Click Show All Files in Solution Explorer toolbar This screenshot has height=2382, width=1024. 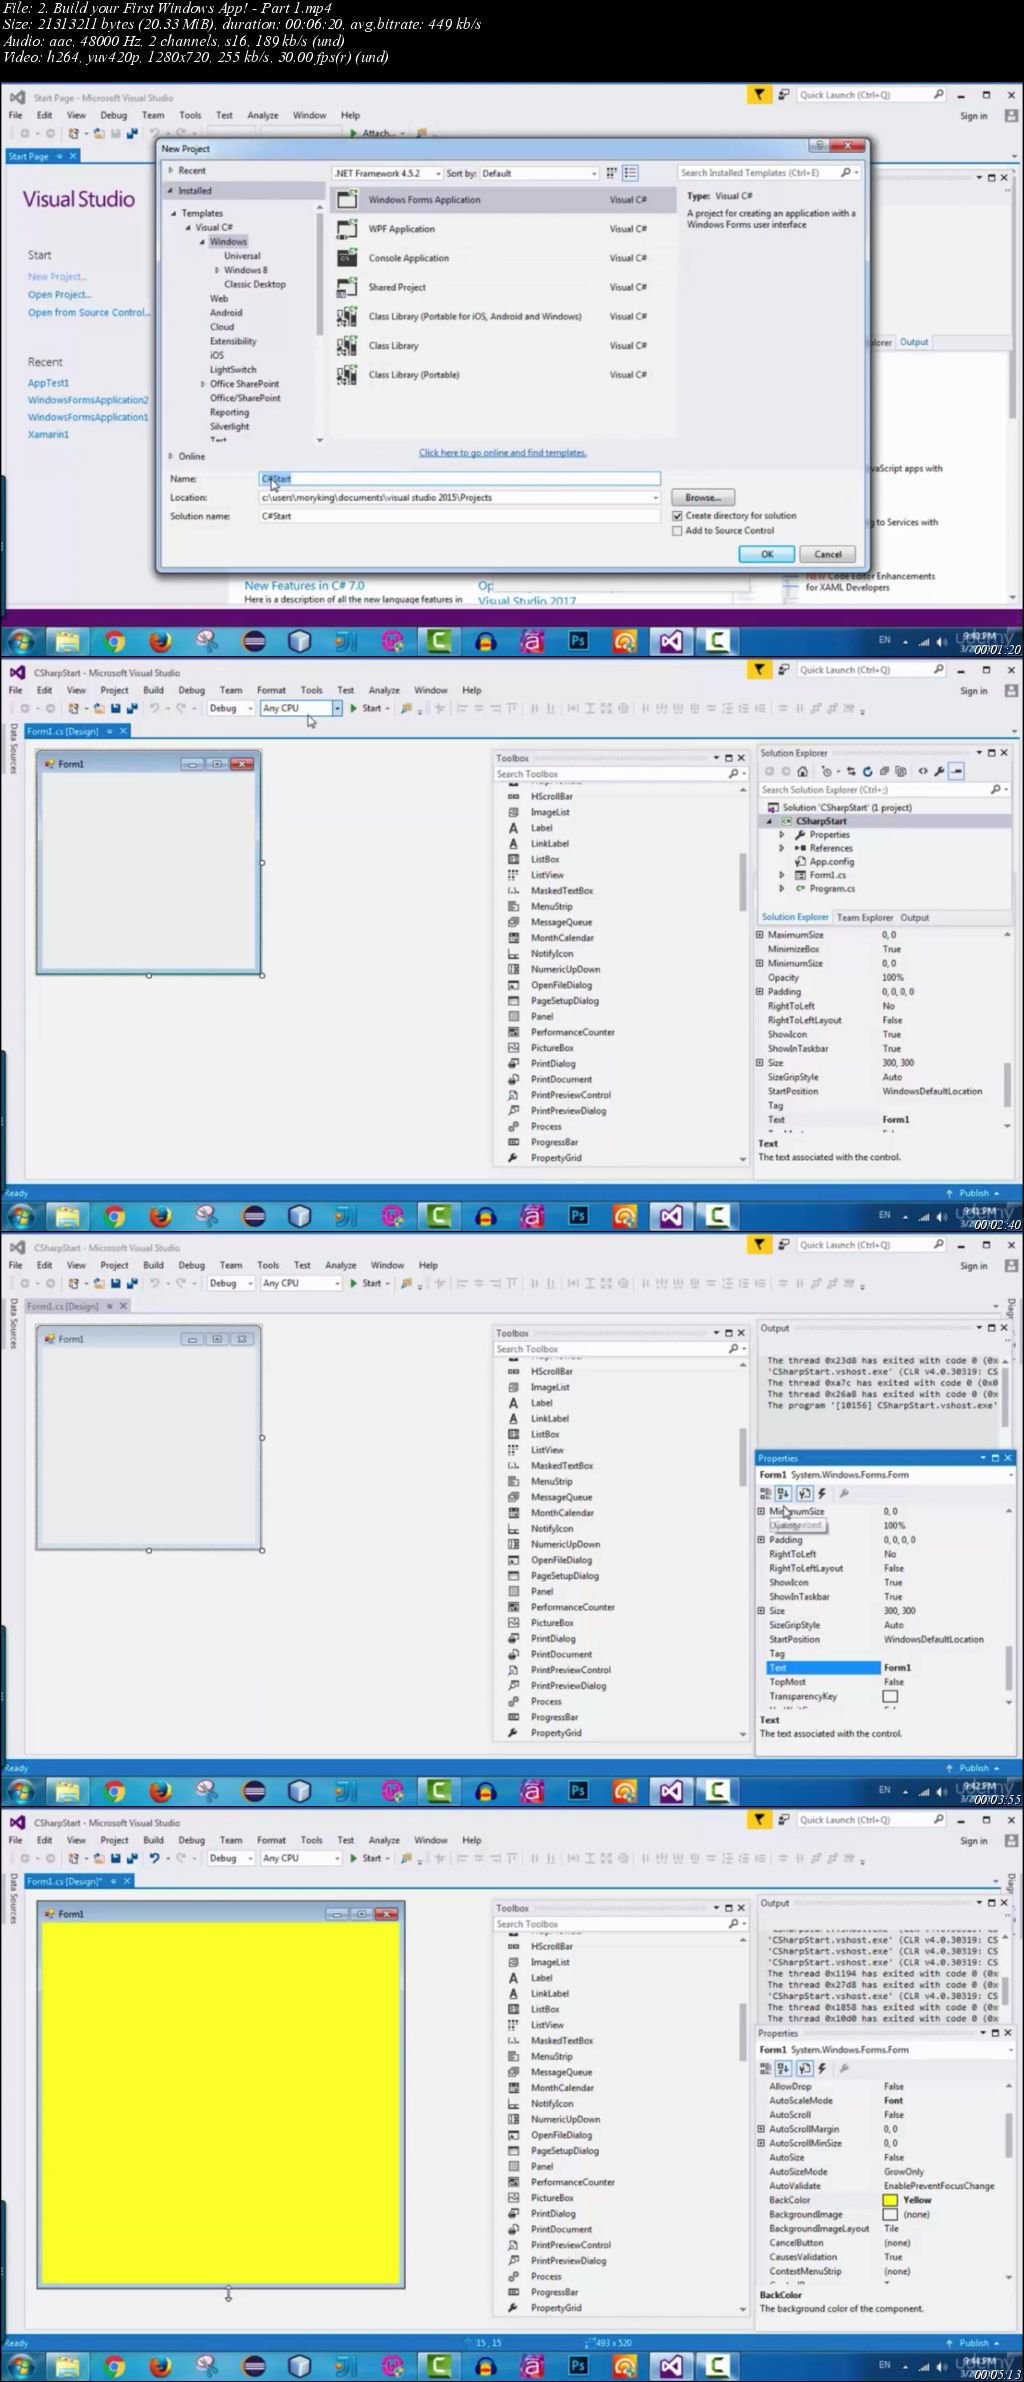900,771
